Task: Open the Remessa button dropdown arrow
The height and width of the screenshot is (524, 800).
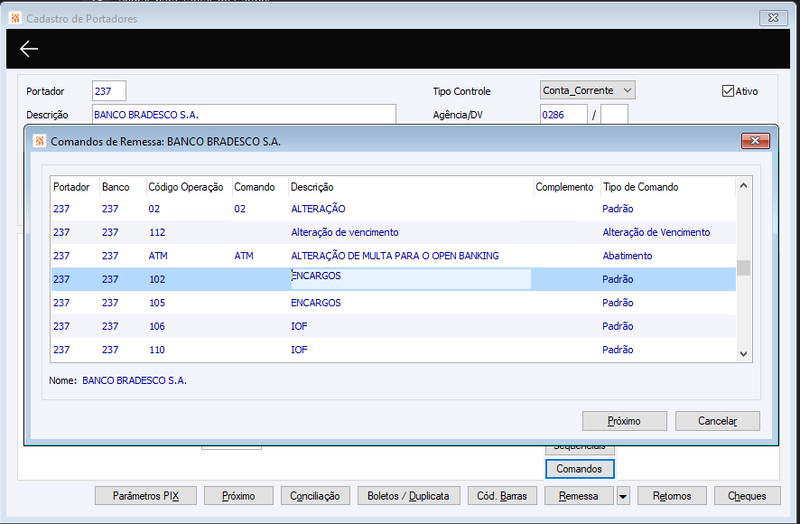Action: click(x=623, y=496)
